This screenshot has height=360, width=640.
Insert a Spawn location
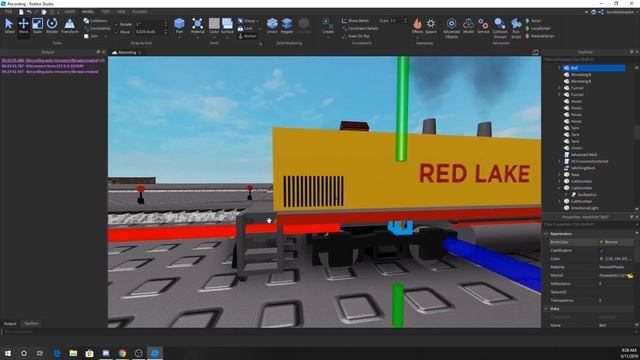[x=431, y=26]
